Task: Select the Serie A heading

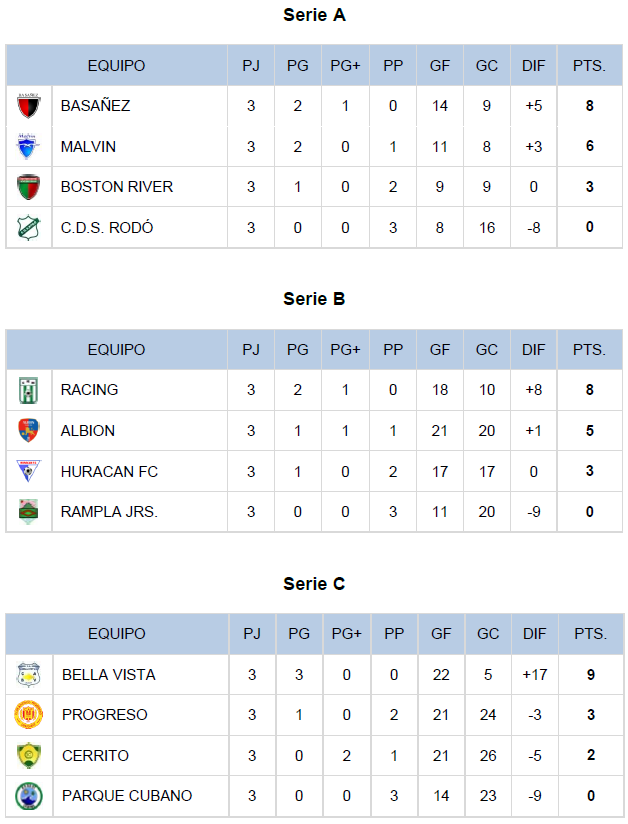Action: 314,15
